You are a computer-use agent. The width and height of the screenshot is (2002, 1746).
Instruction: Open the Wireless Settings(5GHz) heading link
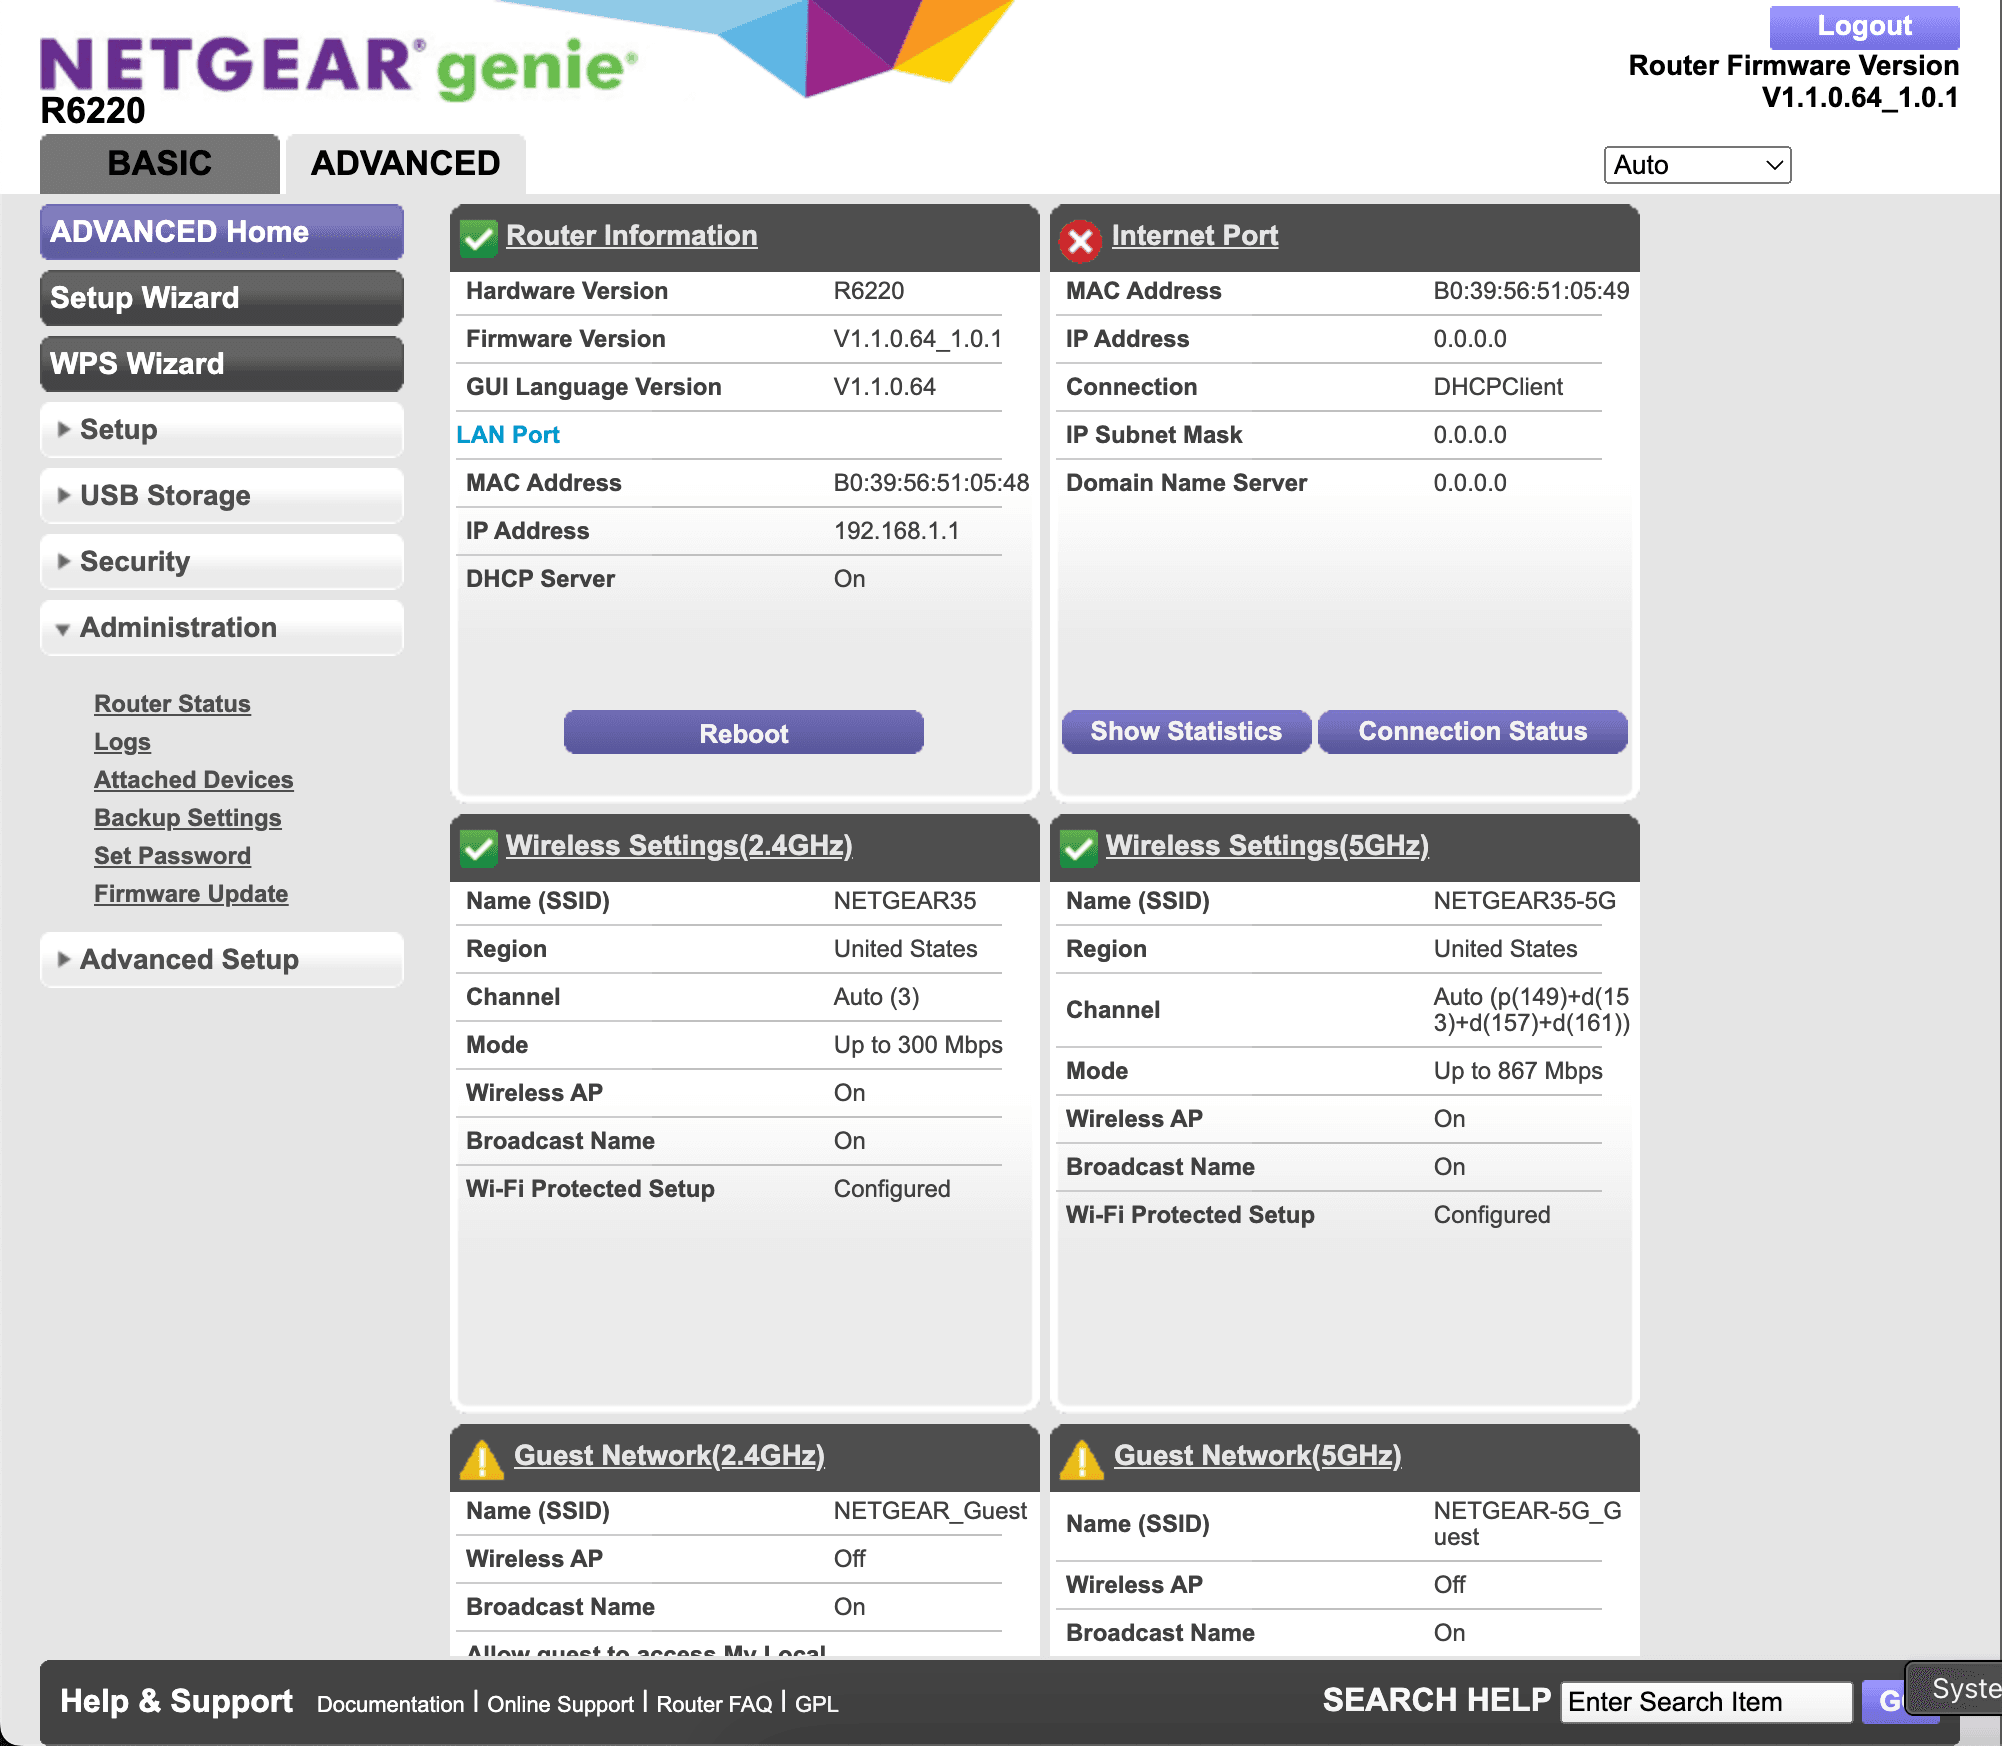tap(1267, 845)
